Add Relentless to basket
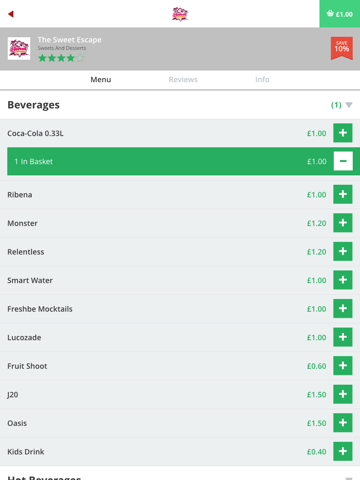The image size is (360, 480). pos(343,252)
